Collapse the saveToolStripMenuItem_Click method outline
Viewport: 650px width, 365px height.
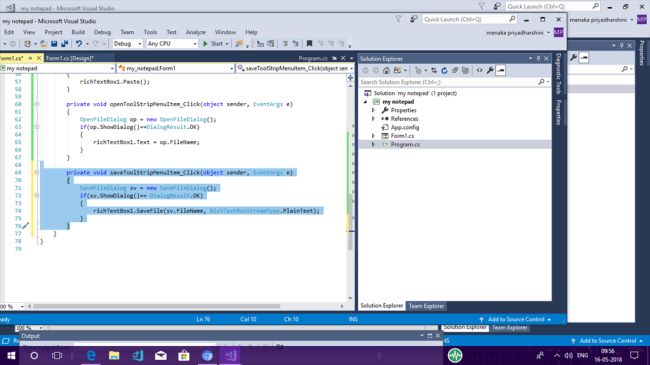coord(36,173)
